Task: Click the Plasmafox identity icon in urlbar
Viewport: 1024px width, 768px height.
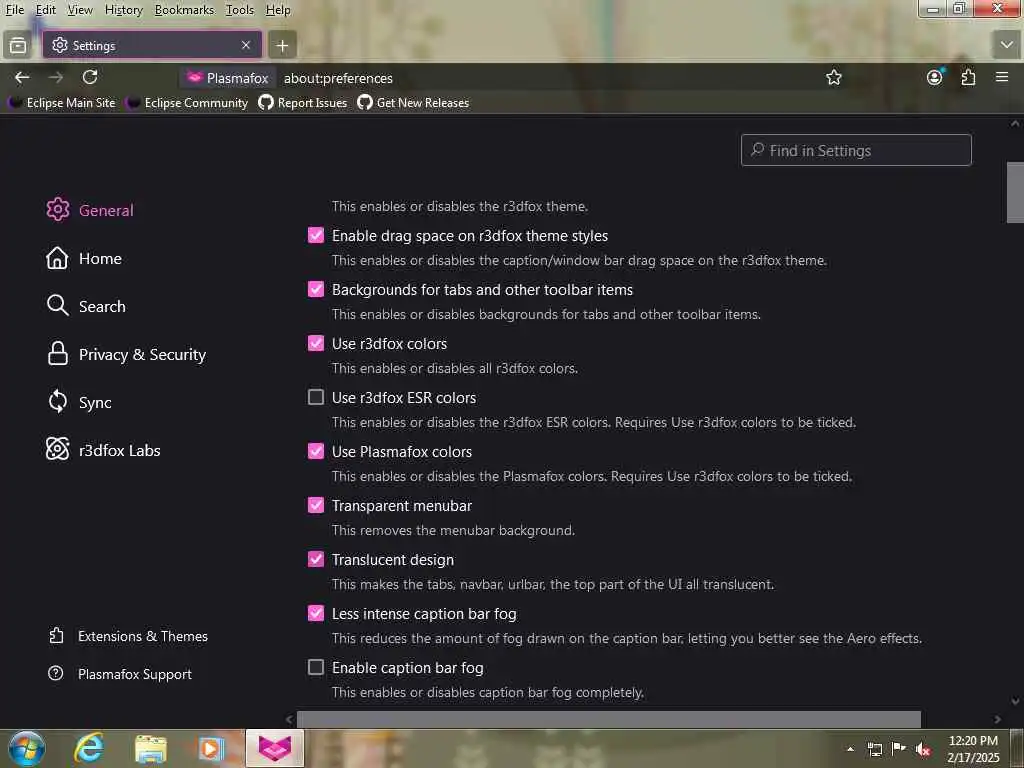Action: [x=229, y=78]
